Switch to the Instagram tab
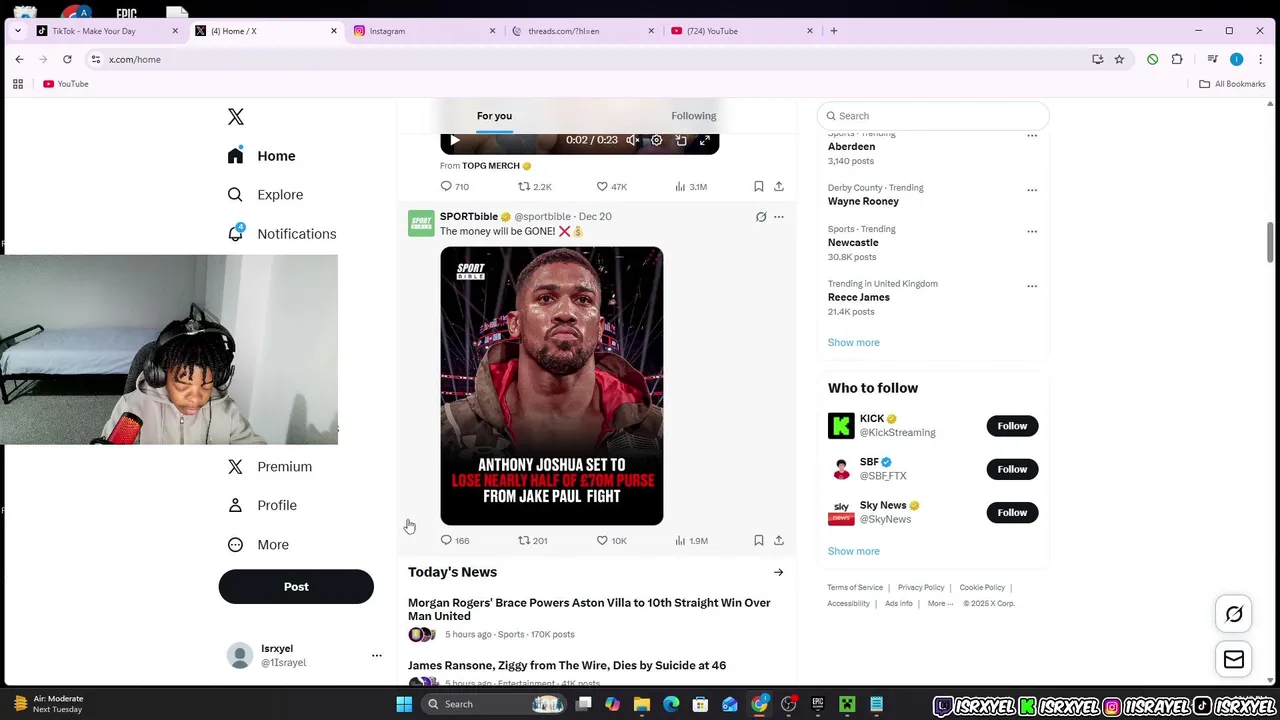This screenshot has height=720, width=1280. (425, 31)
